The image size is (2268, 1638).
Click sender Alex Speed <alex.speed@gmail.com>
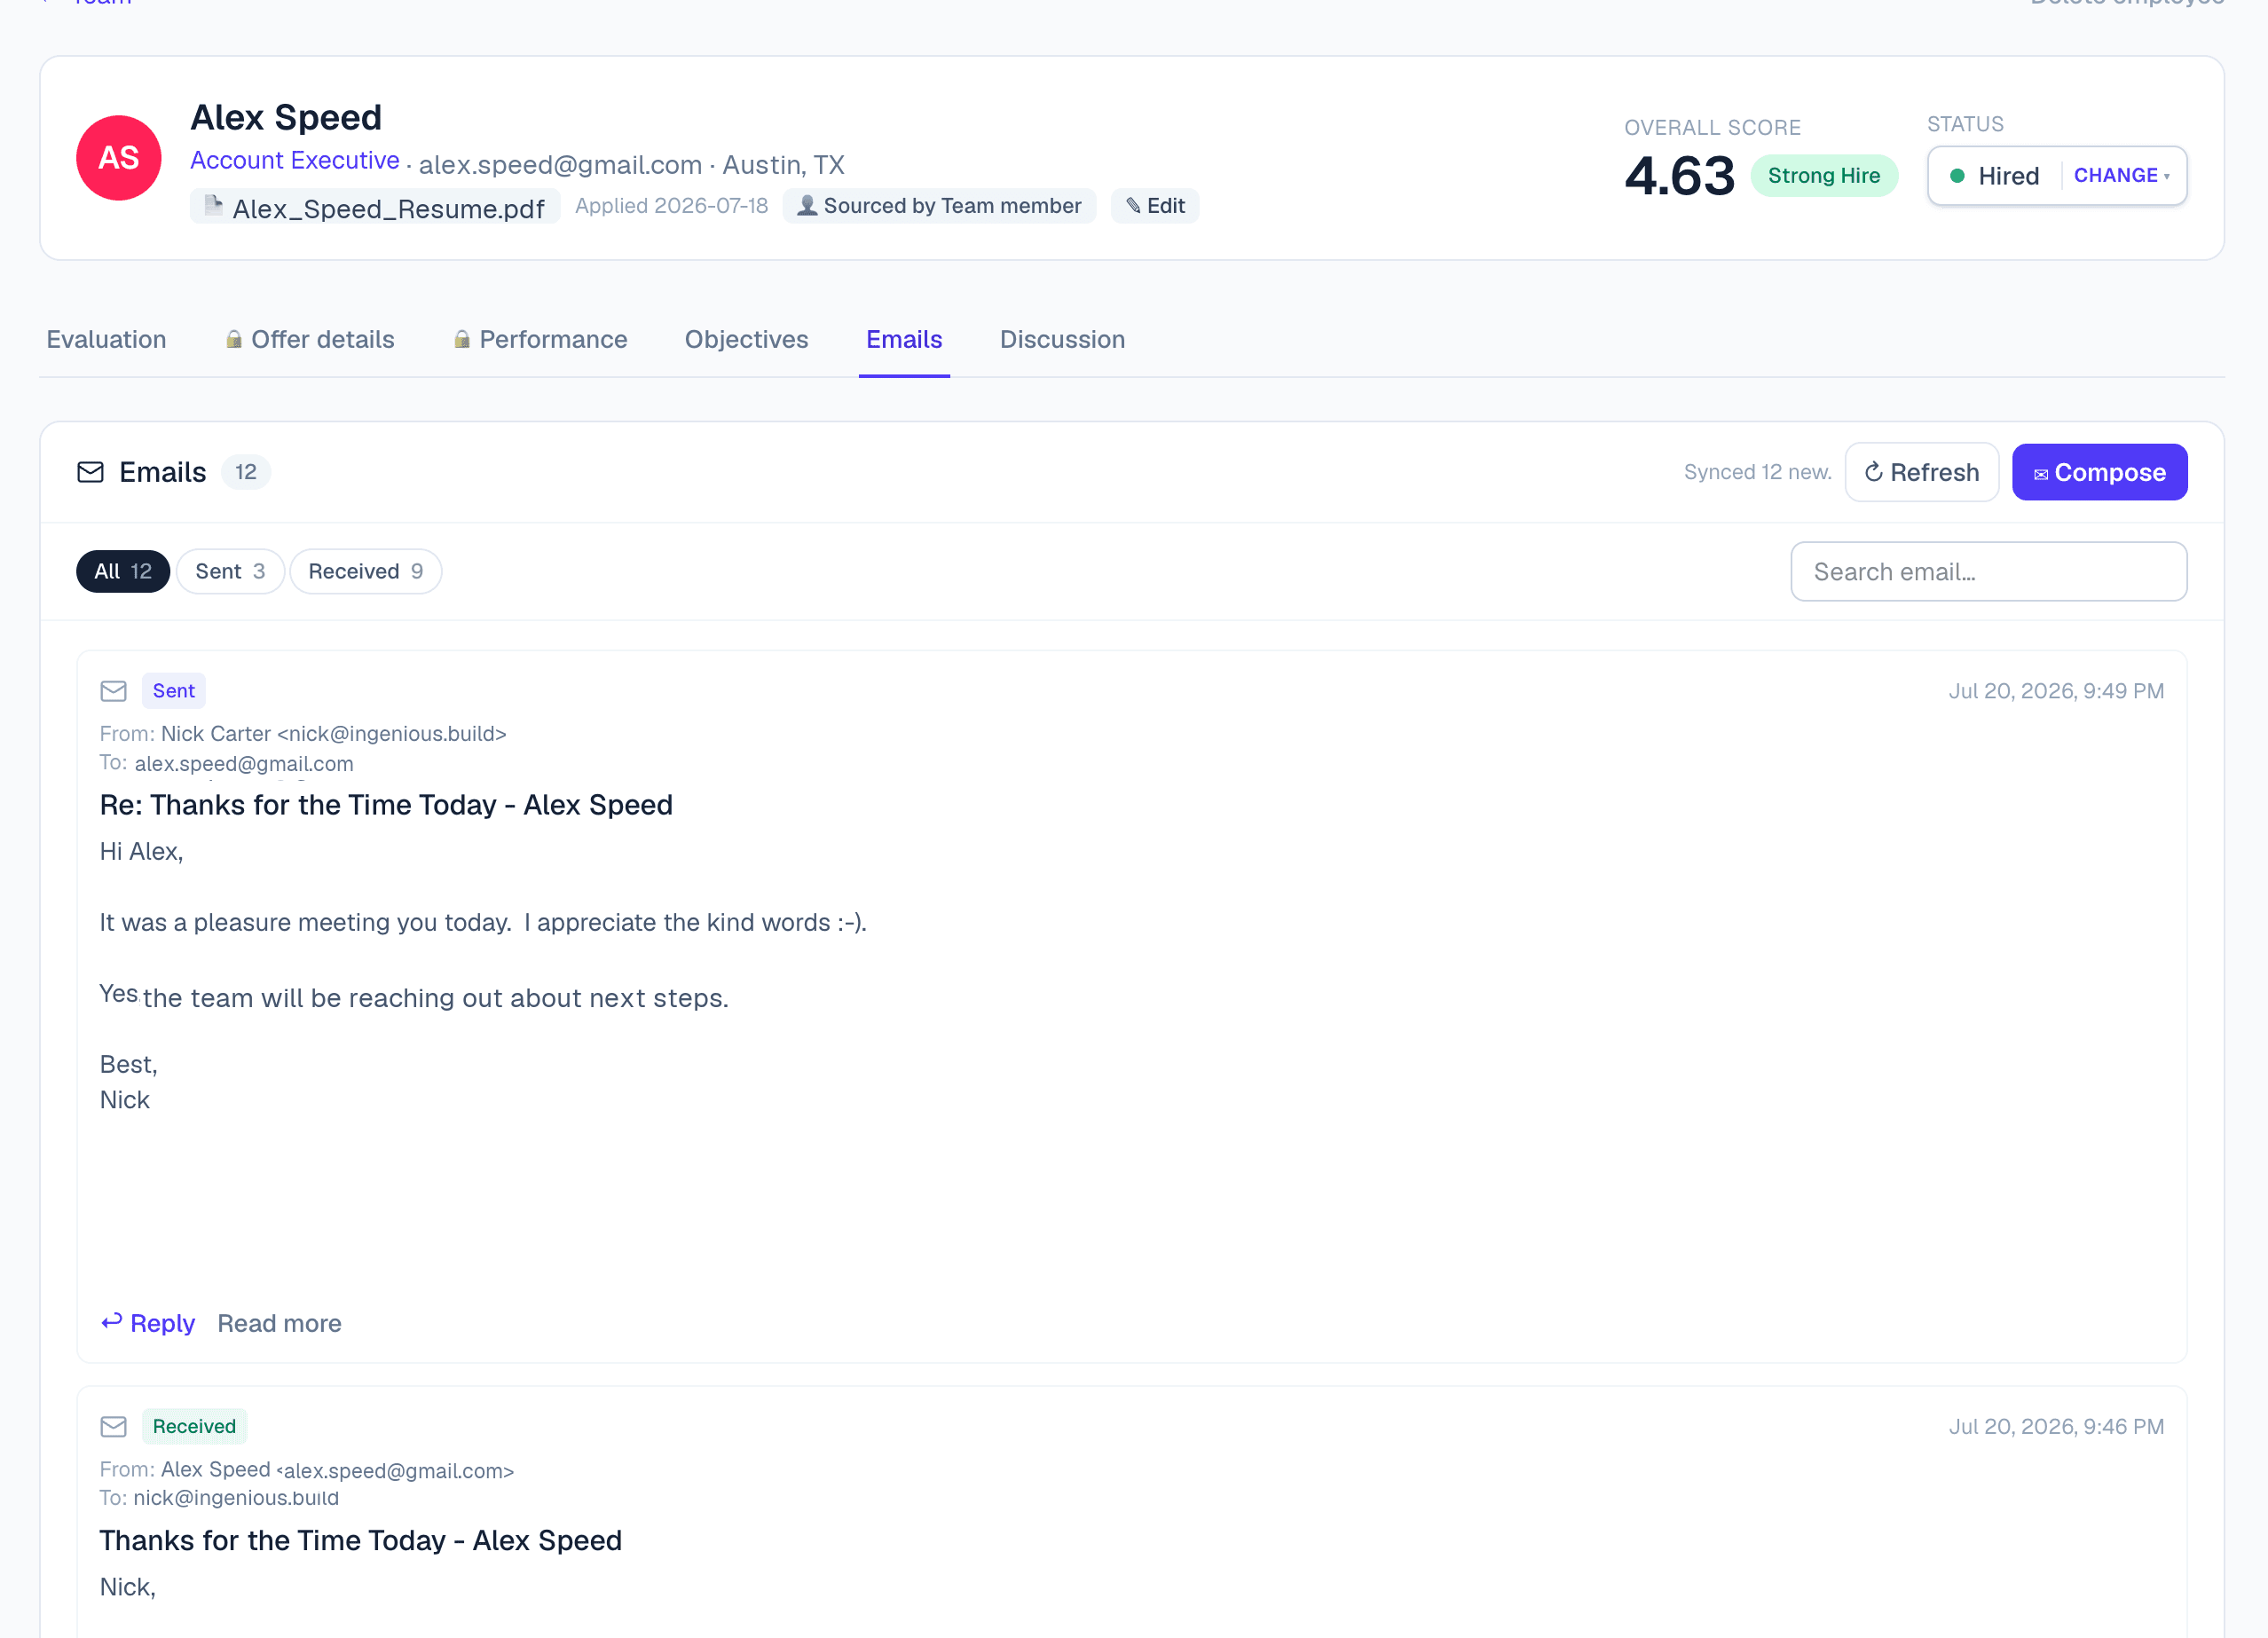pyautogui.click(x=337, y=1470)
